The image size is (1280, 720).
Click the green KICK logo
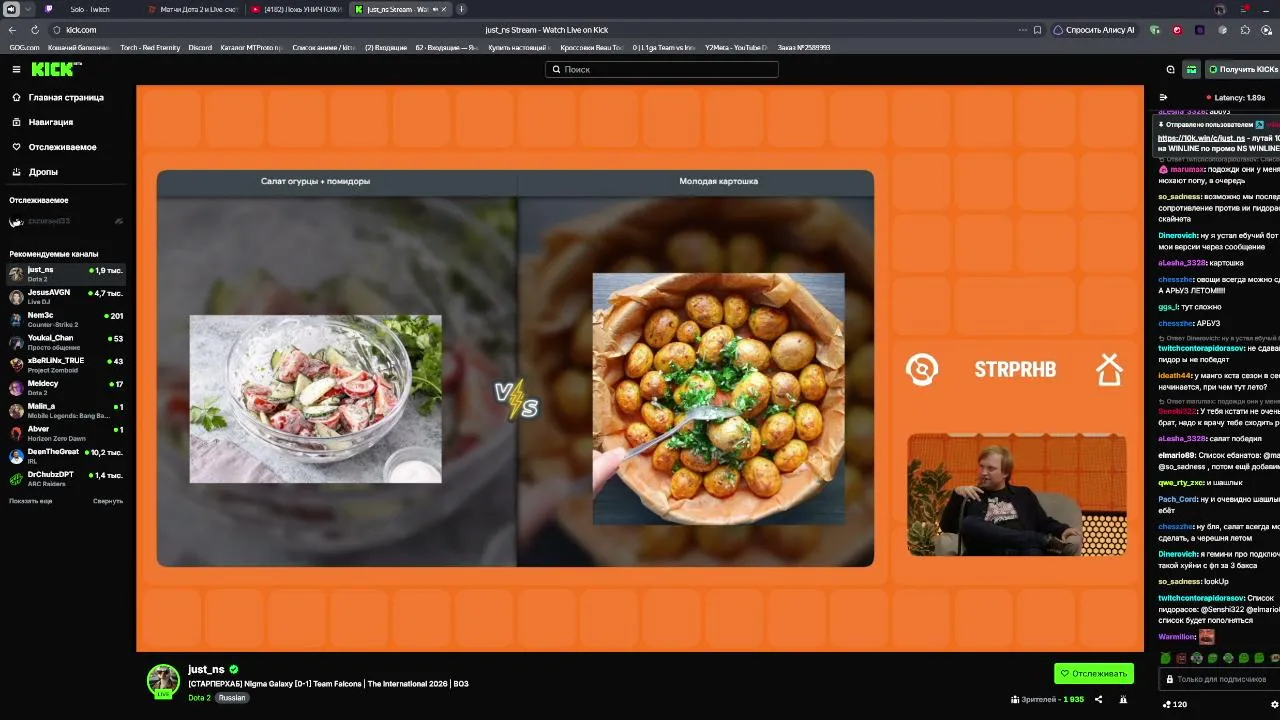click(57, 69)
